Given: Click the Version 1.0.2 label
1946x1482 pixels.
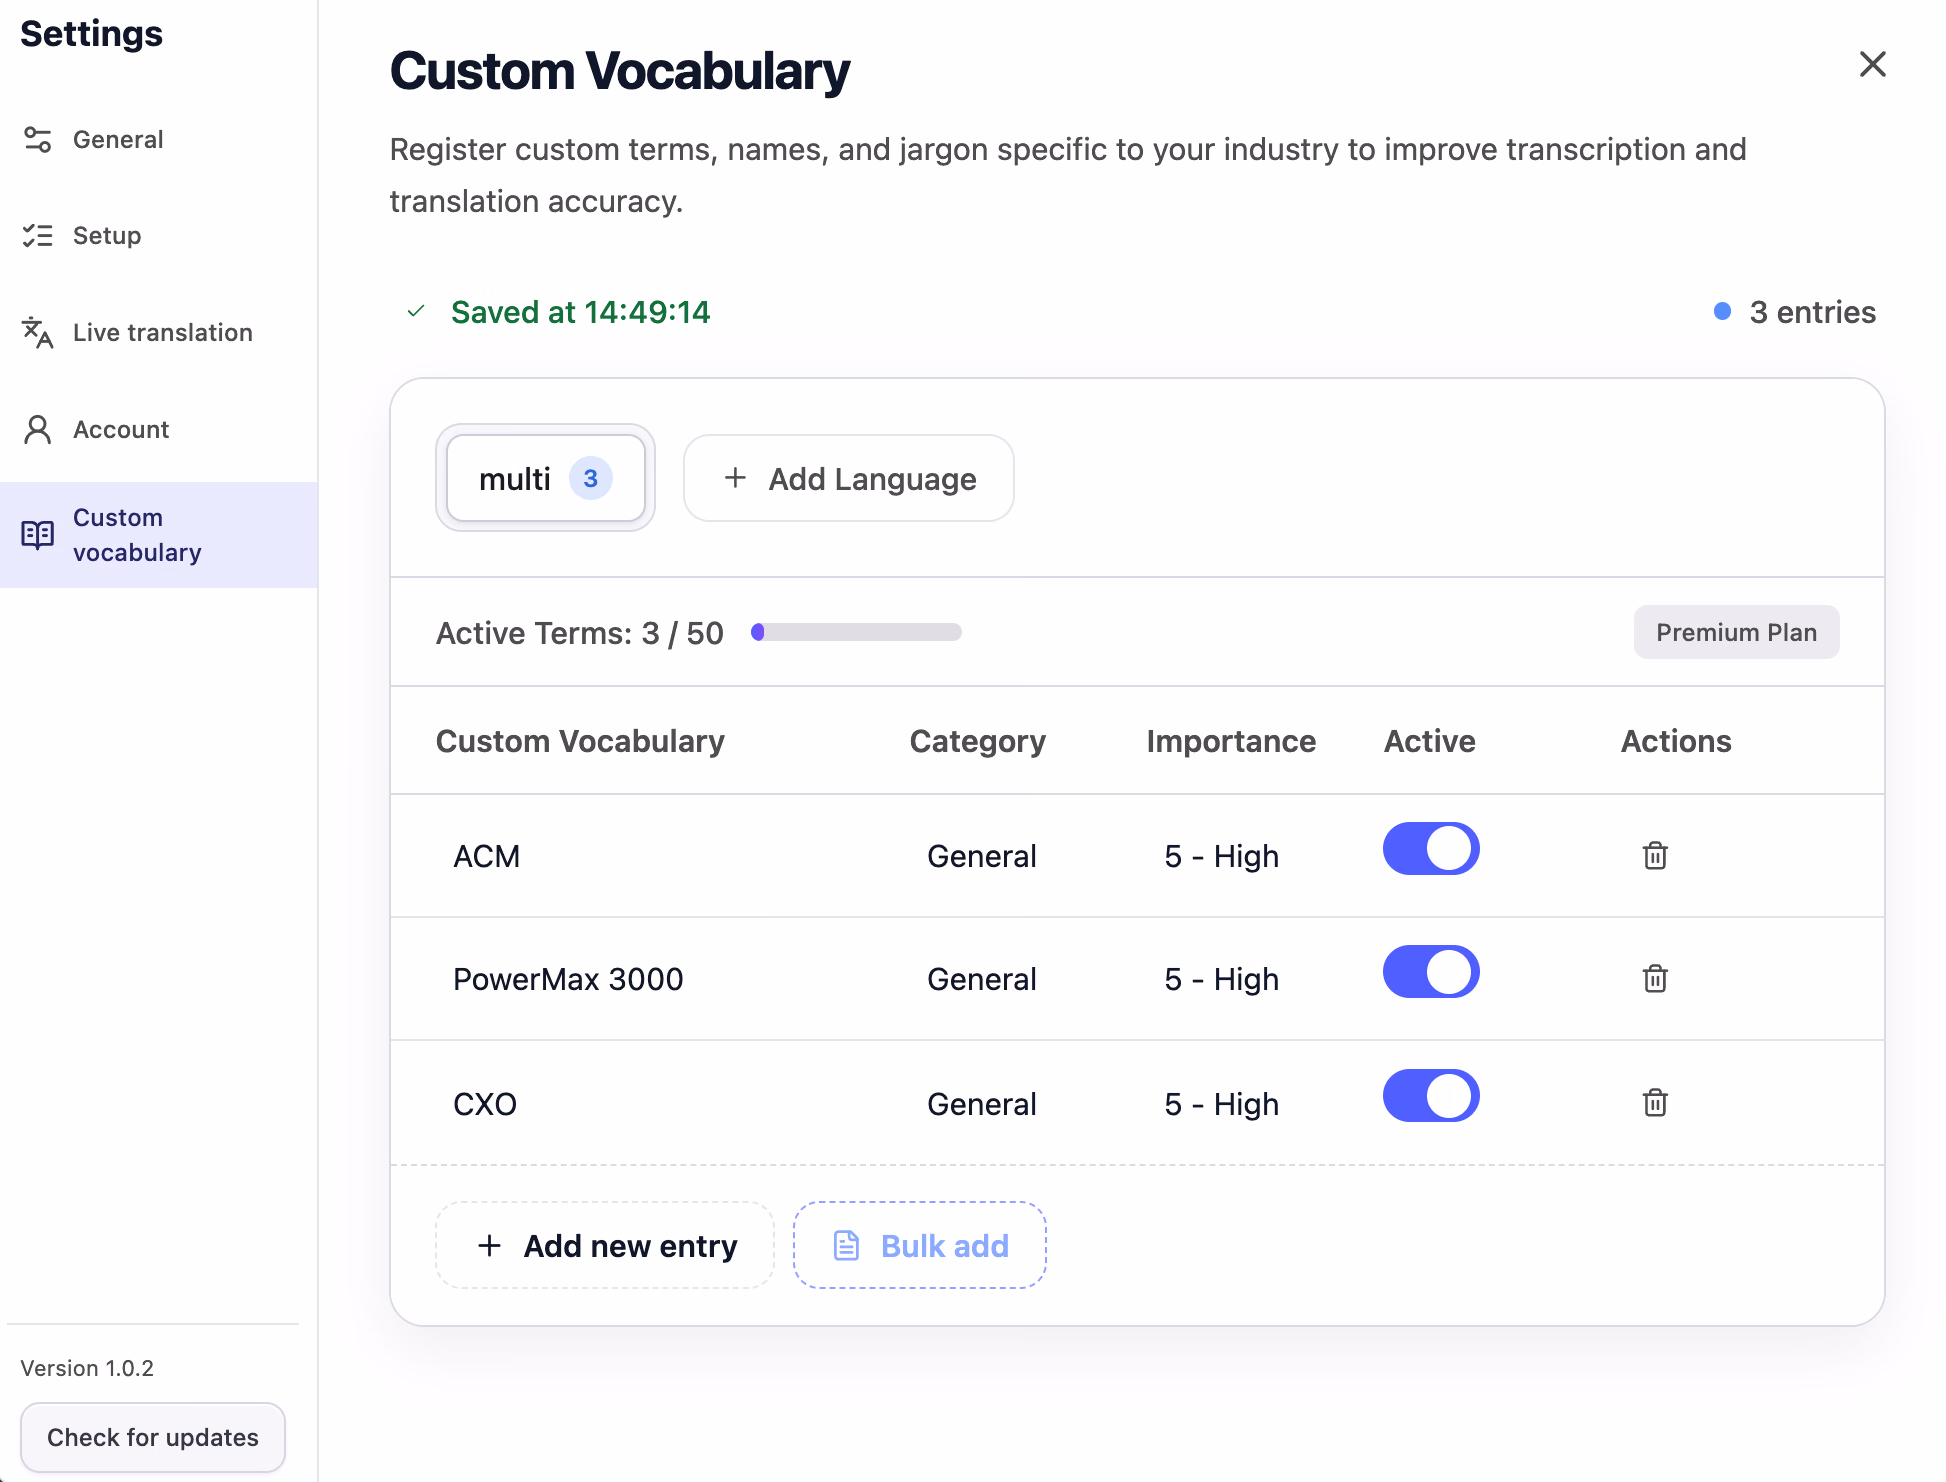Looking at the screenshot, I should tap(87, 1368).
